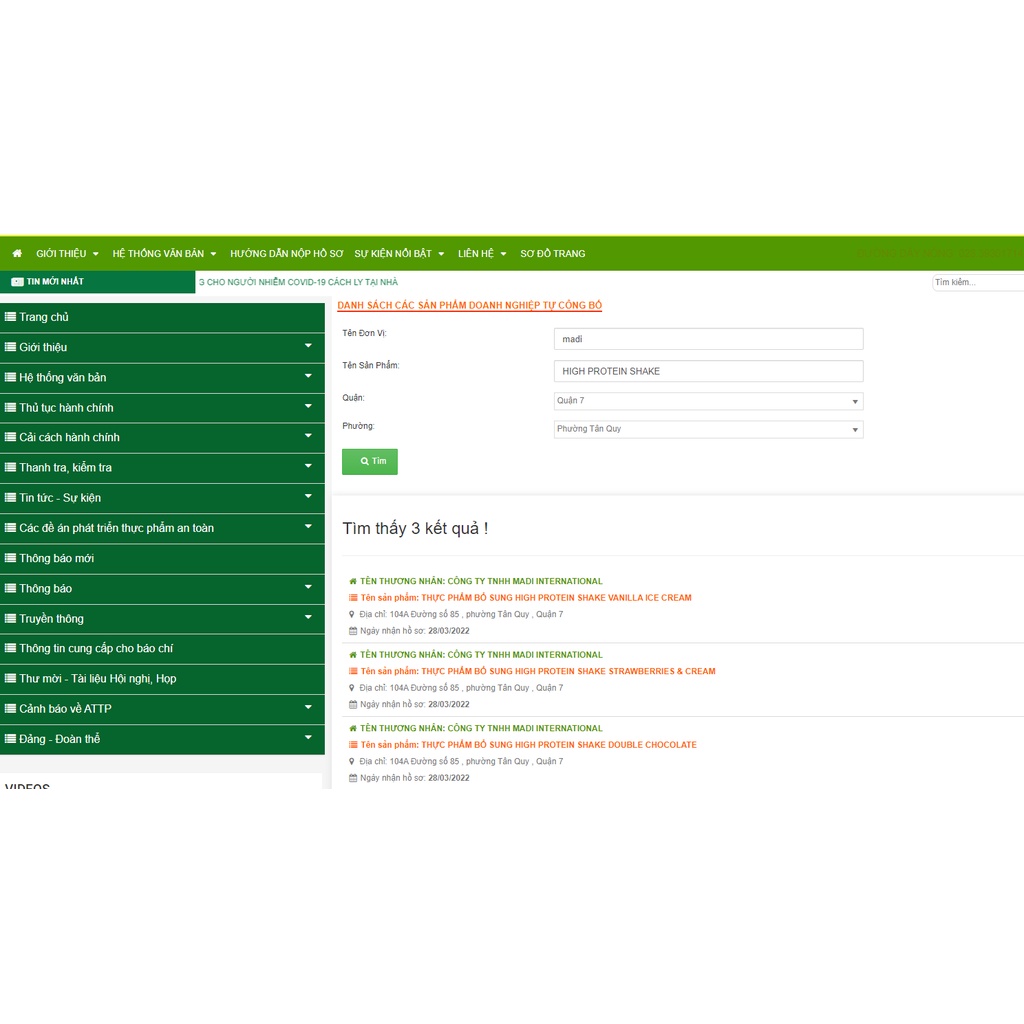
Task: Go to SƠ ĐỒ TRANG in navigation bar
Action: click(x=552, y=254)
